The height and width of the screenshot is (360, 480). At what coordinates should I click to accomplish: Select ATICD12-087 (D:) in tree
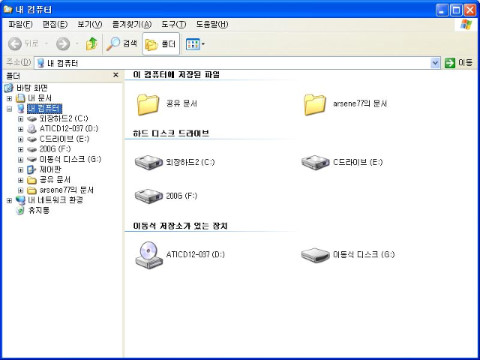pos(69,128)
